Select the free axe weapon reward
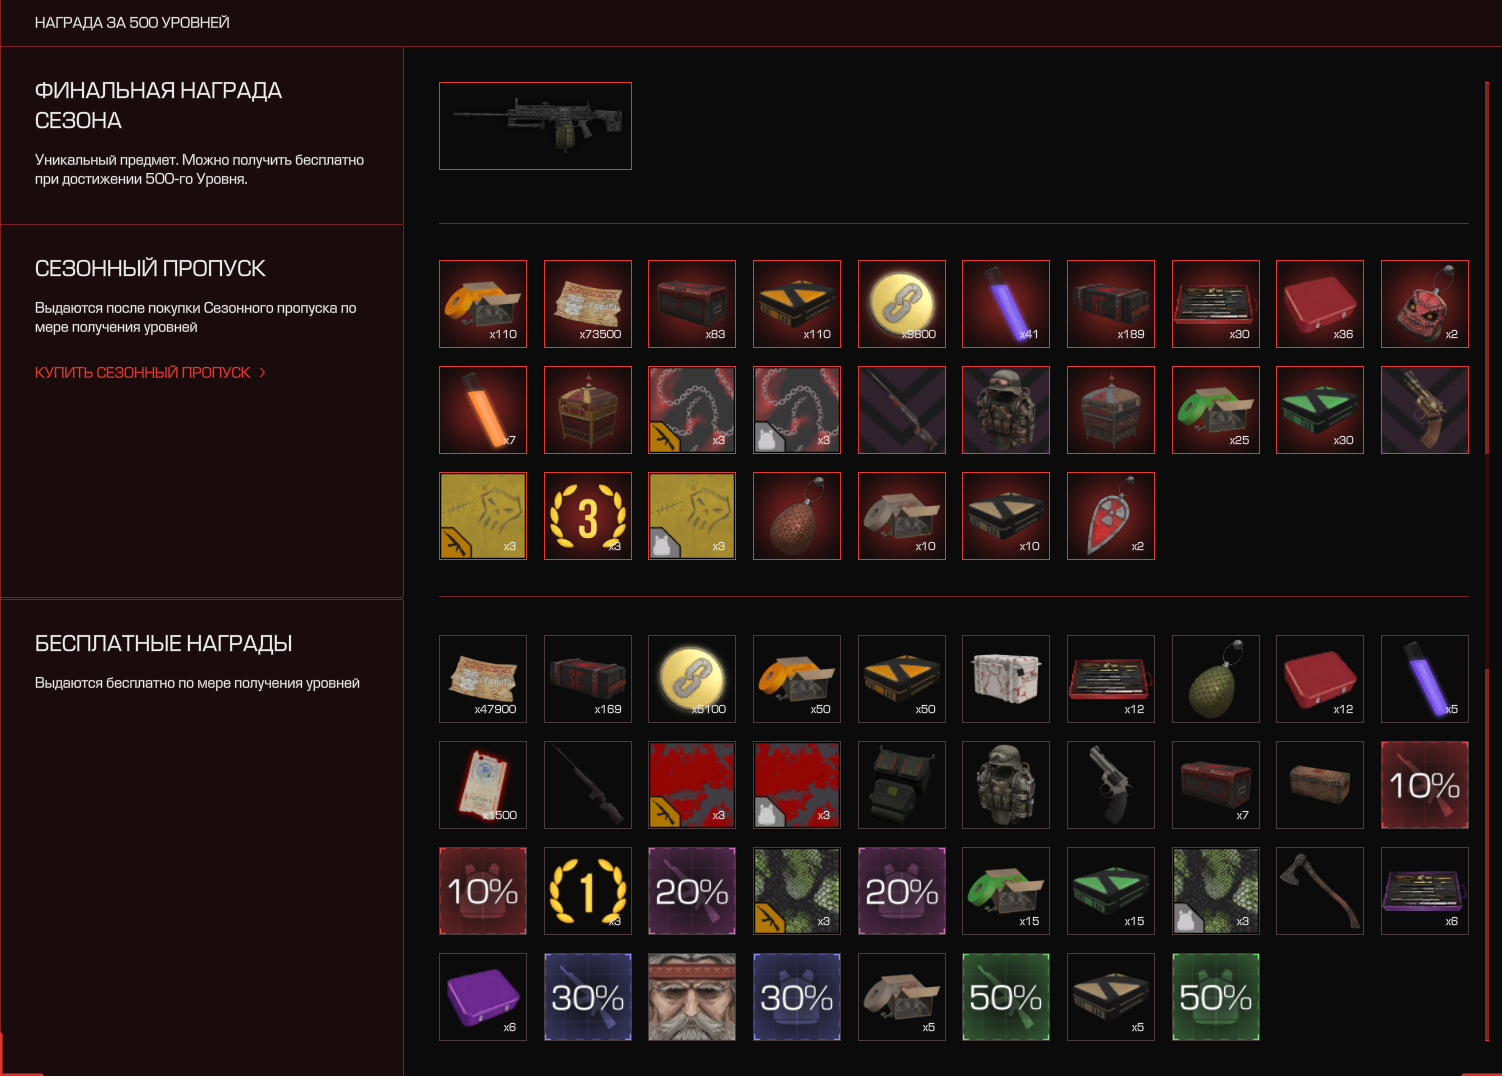1502x1076 pixels. [1320, 891]
